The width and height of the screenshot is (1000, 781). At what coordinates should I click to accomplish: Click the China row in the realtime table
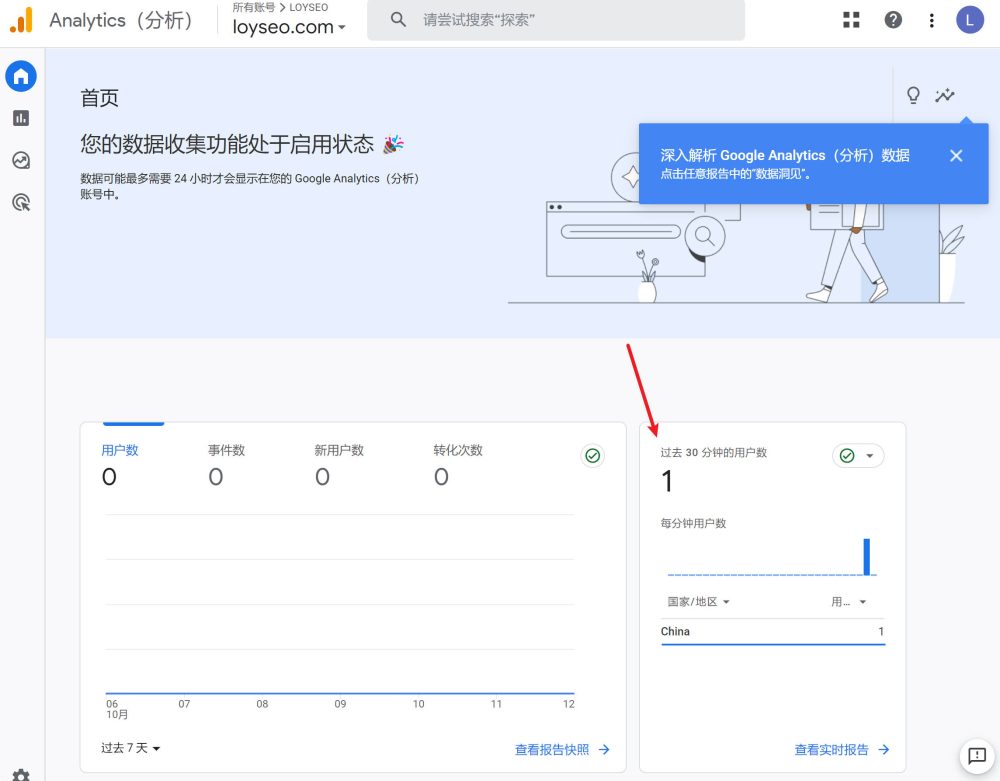[x=773, y=631]
